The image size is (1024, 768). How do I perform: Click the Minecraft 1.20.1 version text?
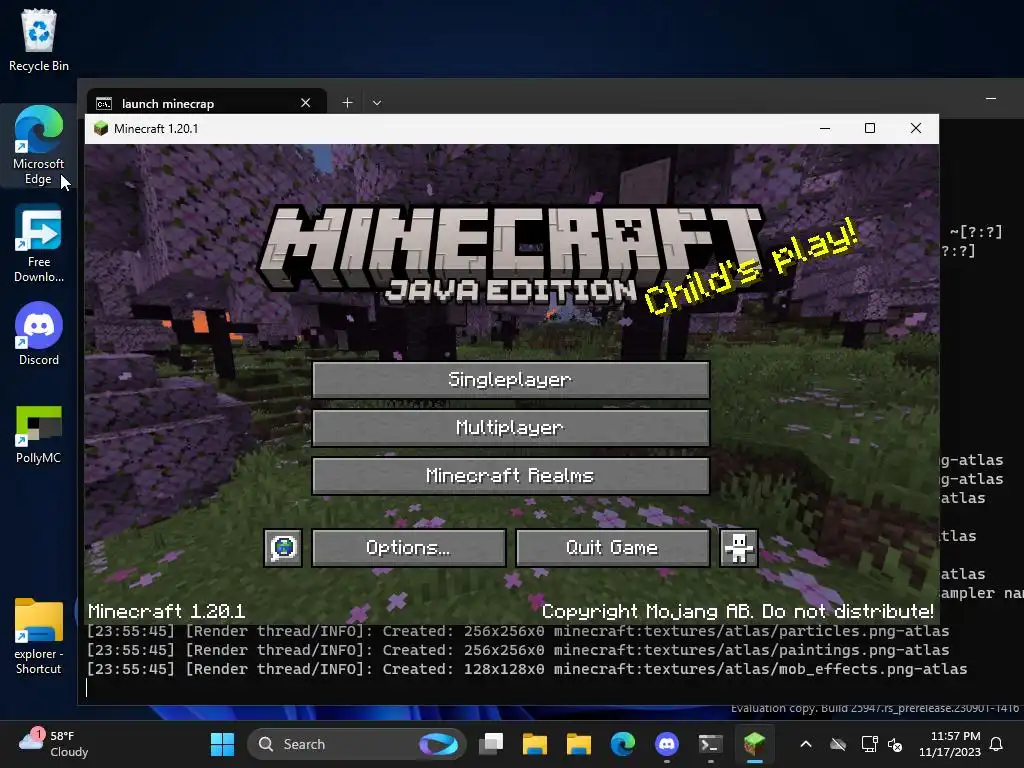pos(167,611)
